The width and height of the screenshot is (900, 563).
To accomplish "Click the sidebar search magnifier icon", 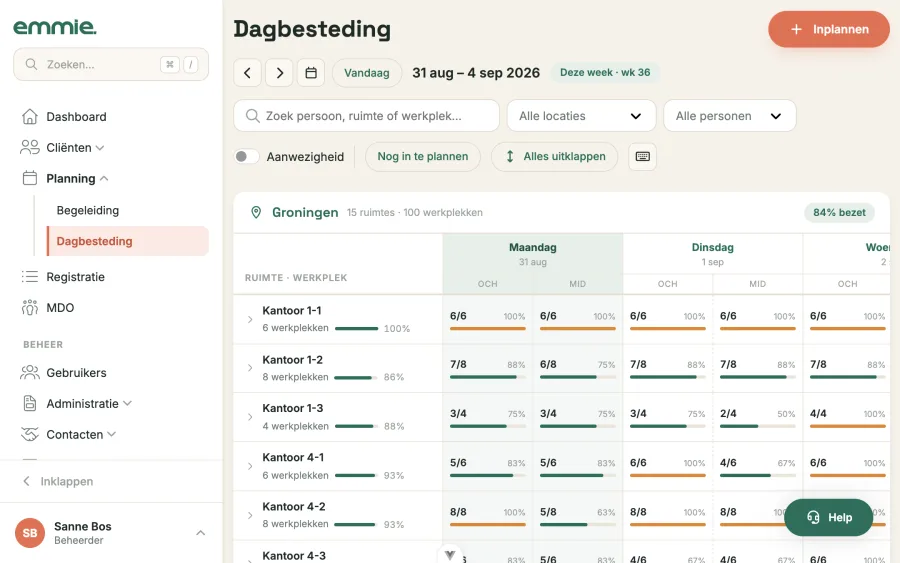I will tap(32, 64).
